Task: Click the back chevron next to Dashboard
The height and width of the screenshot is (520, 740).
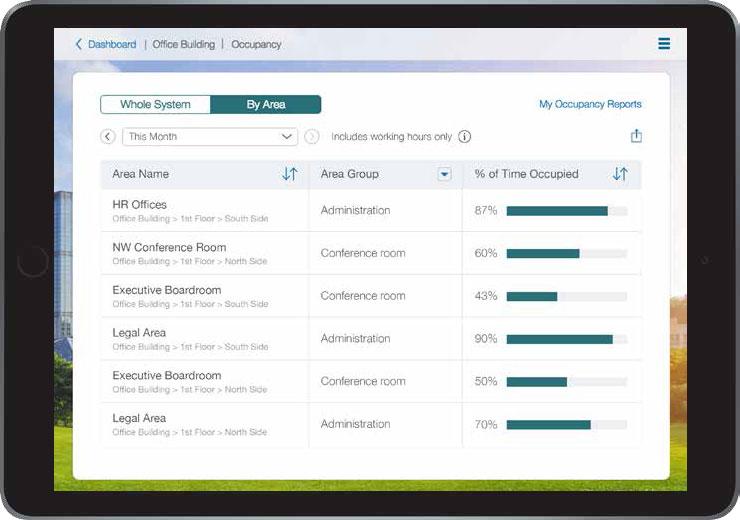Action: [79, 44]
